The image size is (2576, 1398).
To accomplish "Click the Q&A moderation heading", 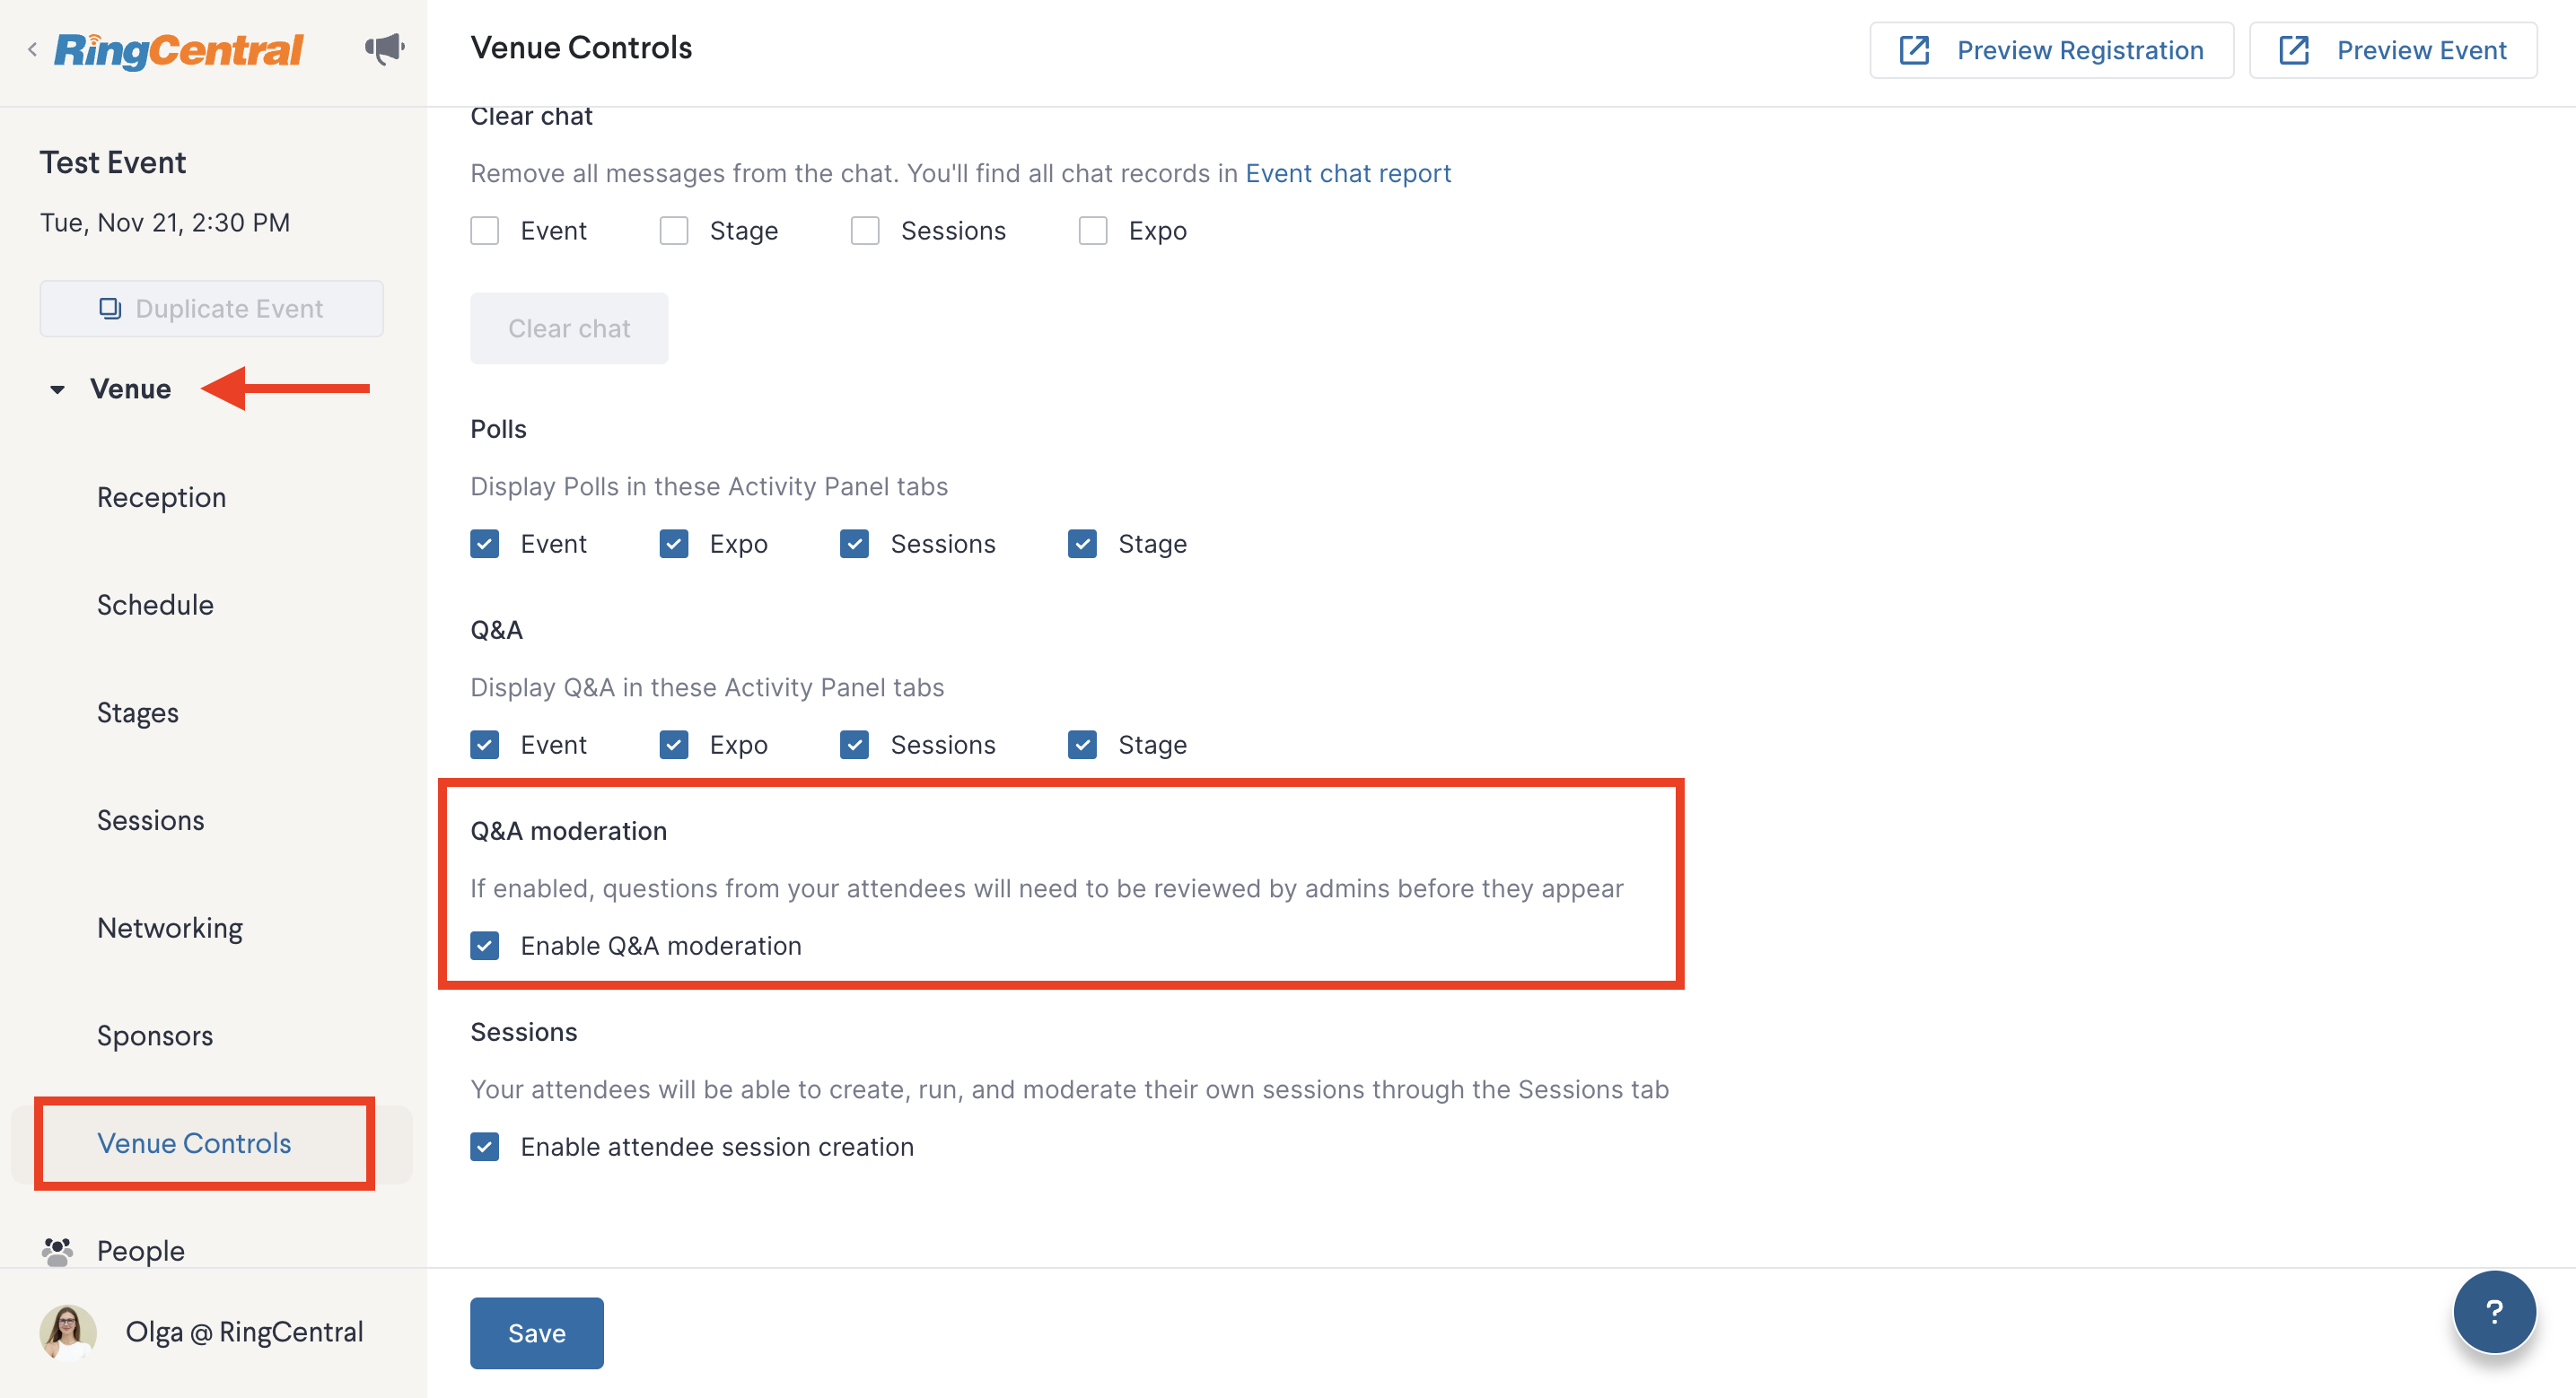I will [568, 831].
